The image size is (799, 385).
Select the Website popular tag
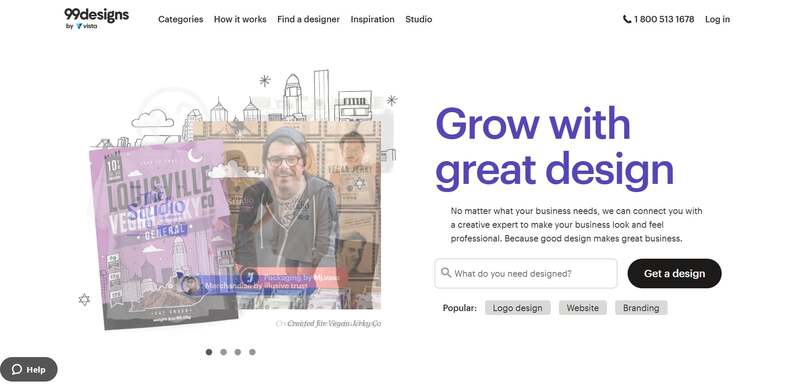[582, 308]
